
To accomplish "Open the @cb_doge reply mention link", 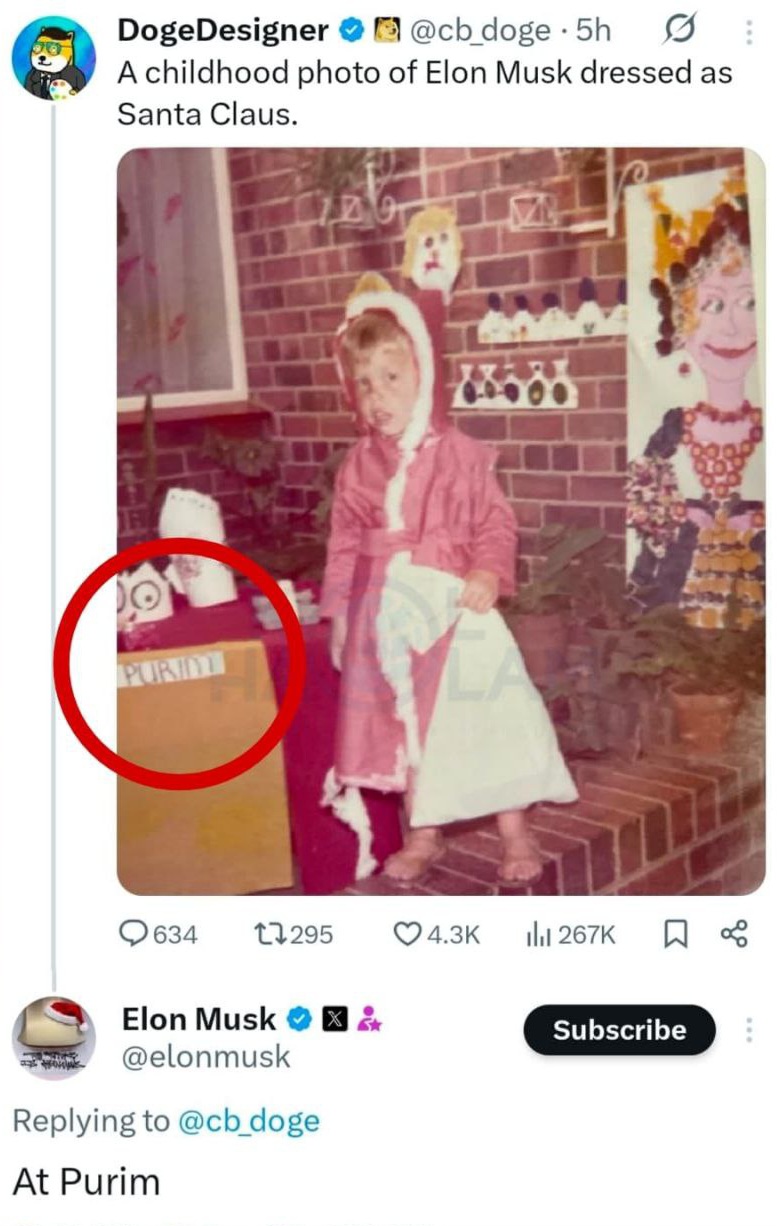I will (248, 1121).
